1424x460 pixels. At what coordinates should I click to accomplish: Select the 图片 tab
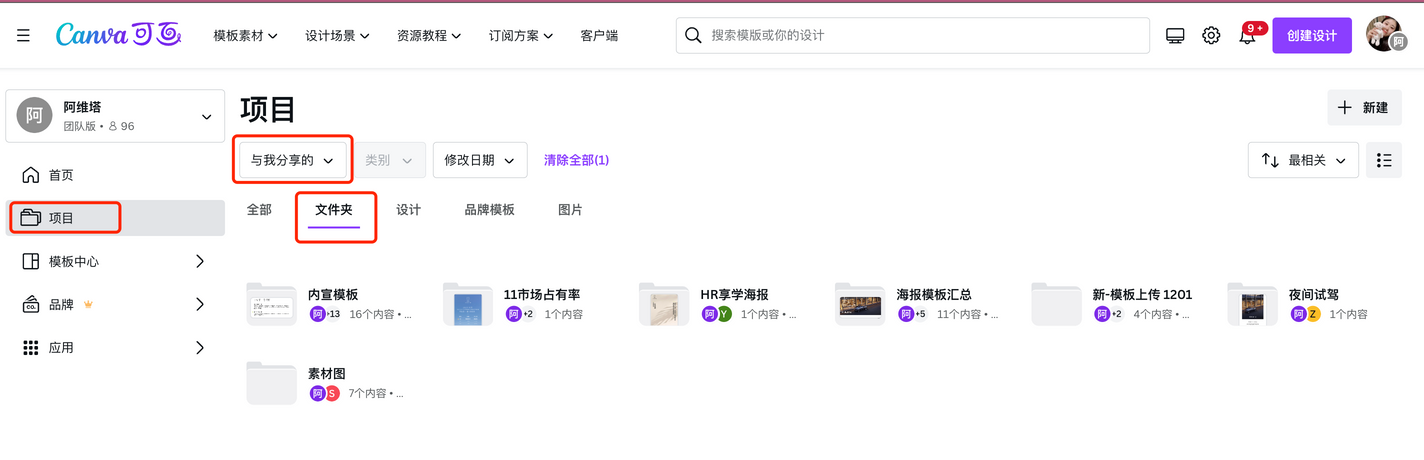pos(570,210)
